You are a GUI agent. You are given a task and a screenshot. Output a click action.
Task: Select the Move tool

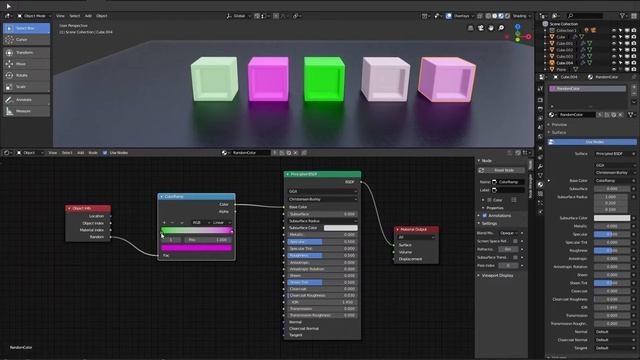tap(27, 64)
